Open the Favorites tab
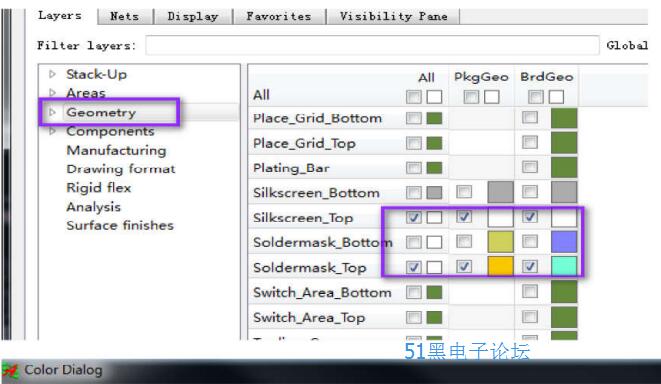The height and width of the screenshot is (384, 661). pos(279,16)
